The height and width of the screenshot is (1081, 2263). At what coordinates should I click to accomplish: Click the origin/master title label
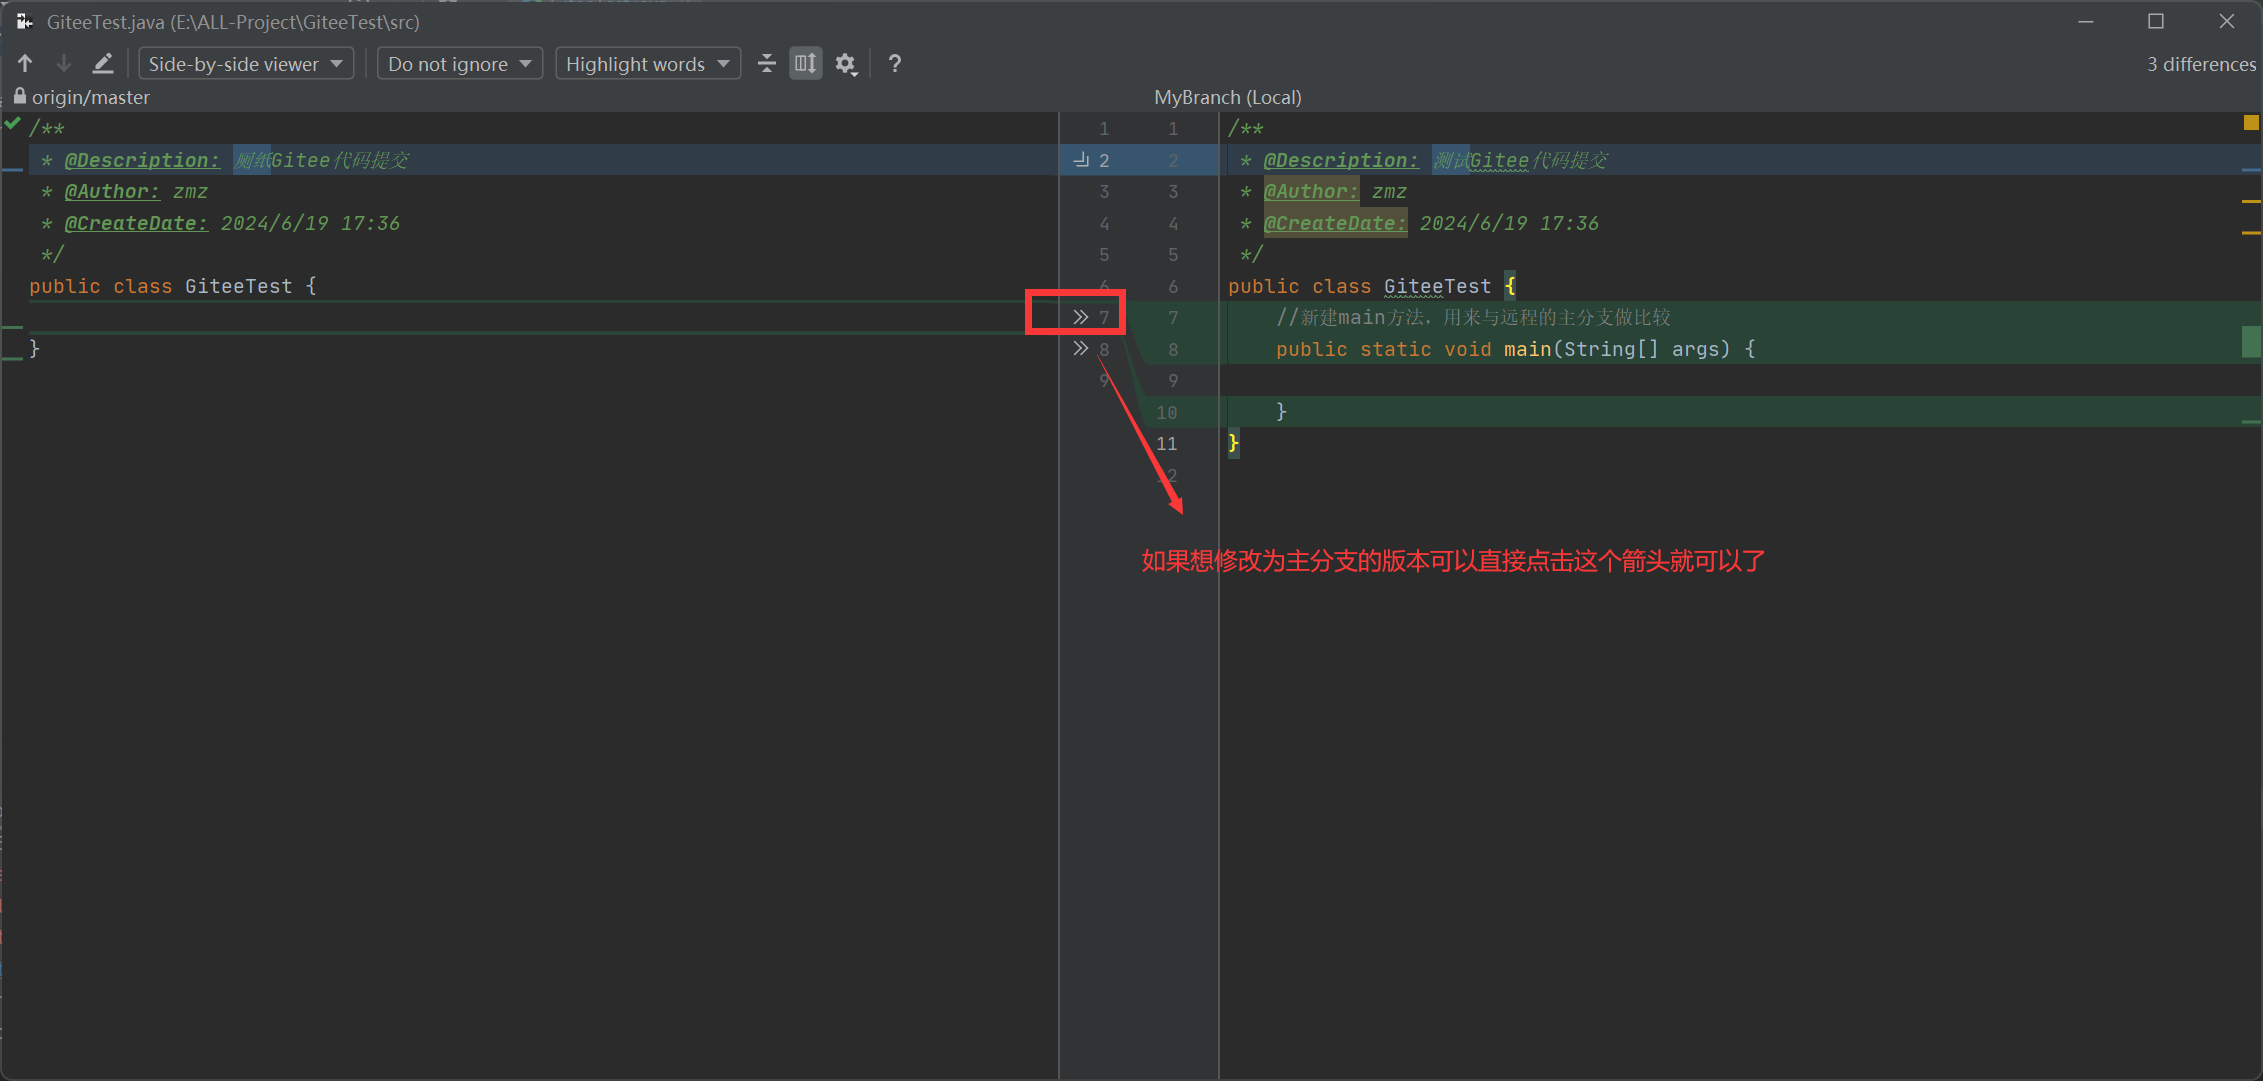pos(91,97)
